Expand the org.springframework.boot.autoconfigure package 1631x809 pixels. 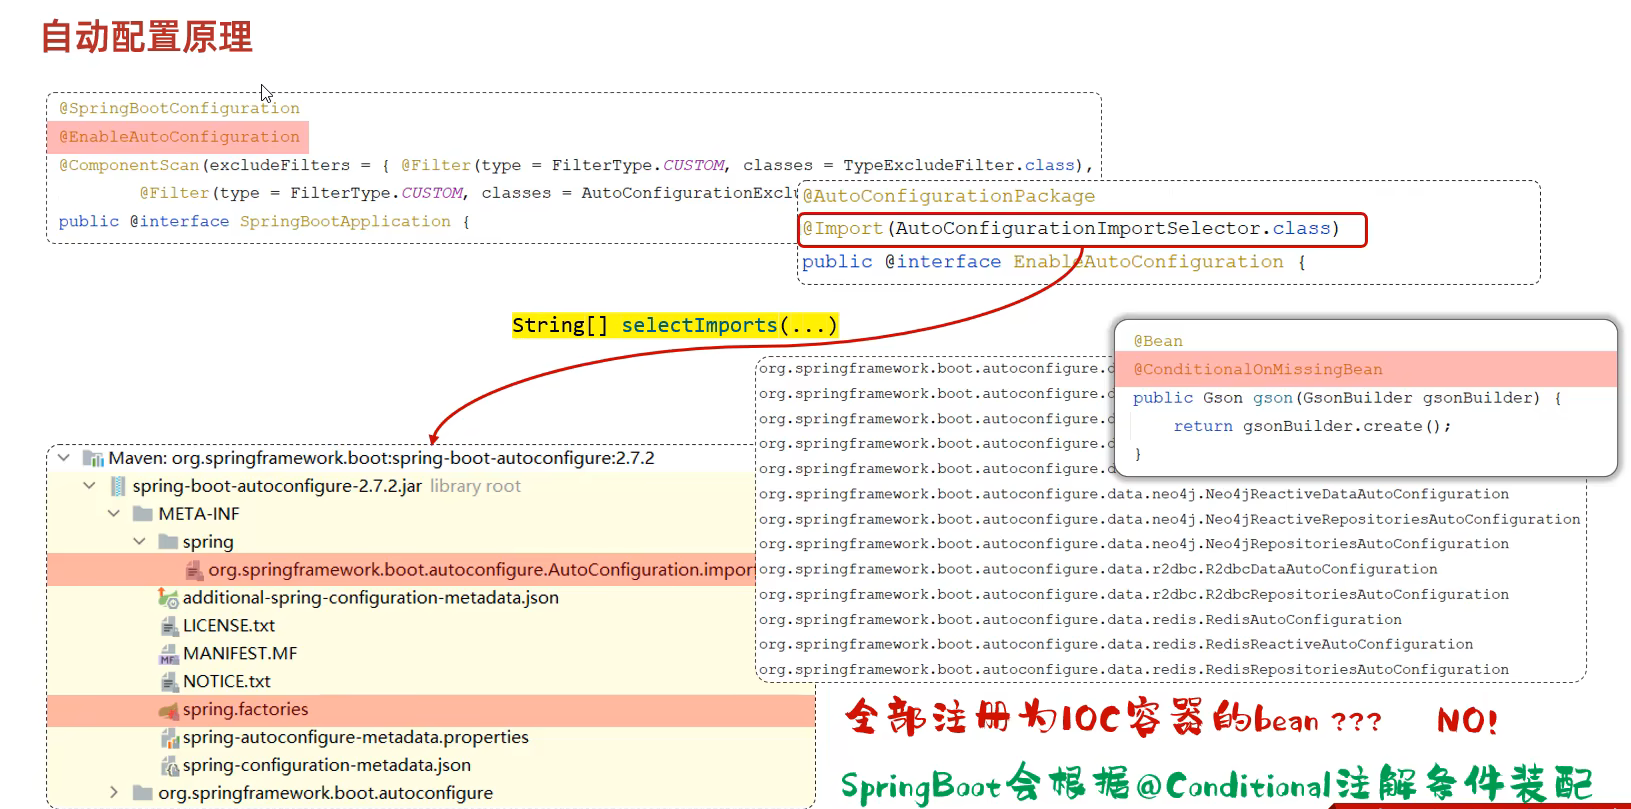pos(114,793)
